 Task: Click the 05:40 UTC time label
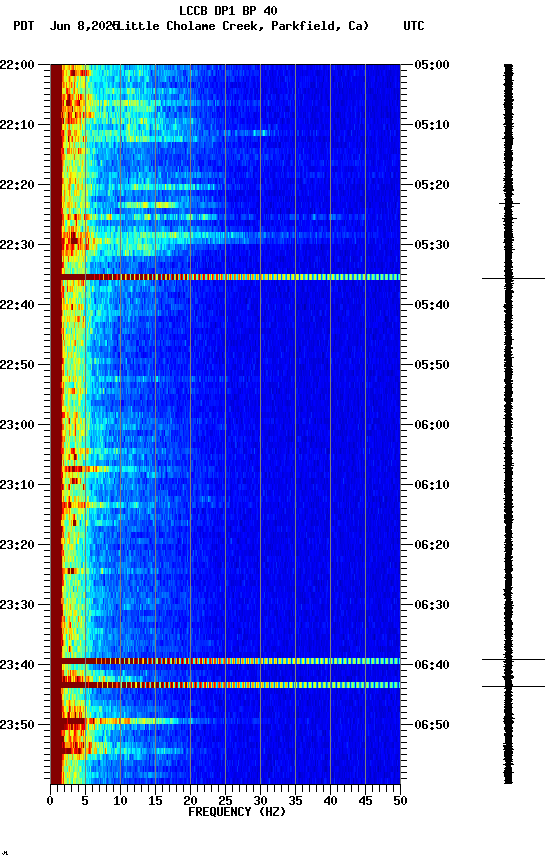point(432,305)
